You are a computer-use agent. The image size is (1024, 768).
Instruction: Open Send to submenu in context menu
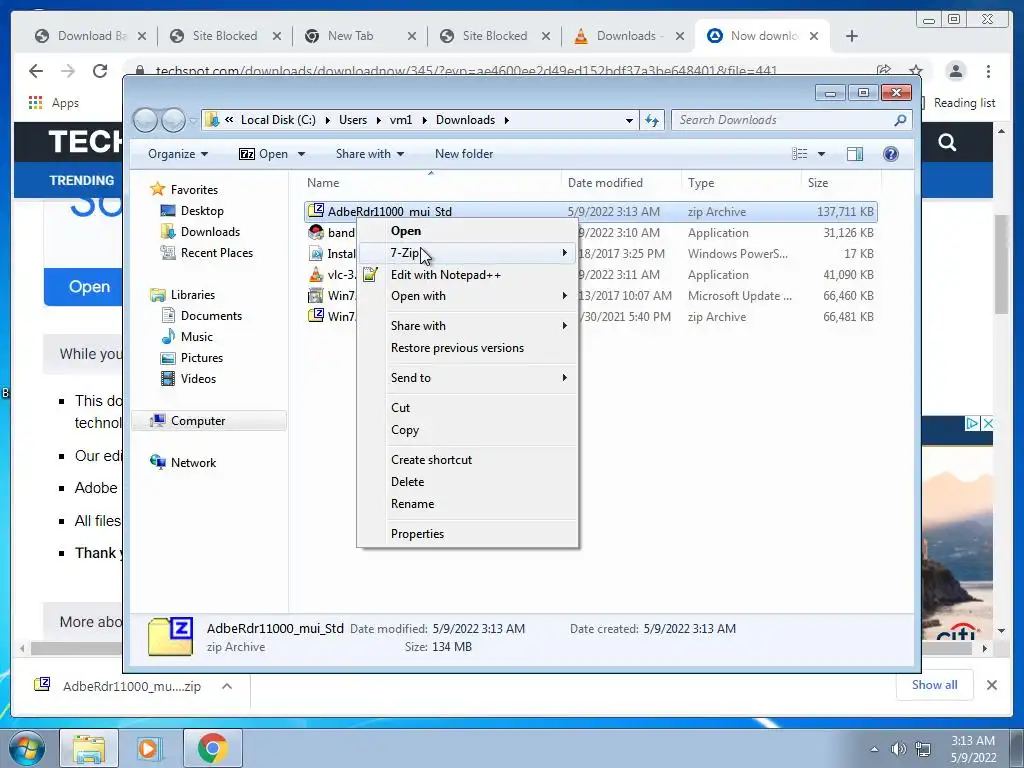click(x=467, y=378)
